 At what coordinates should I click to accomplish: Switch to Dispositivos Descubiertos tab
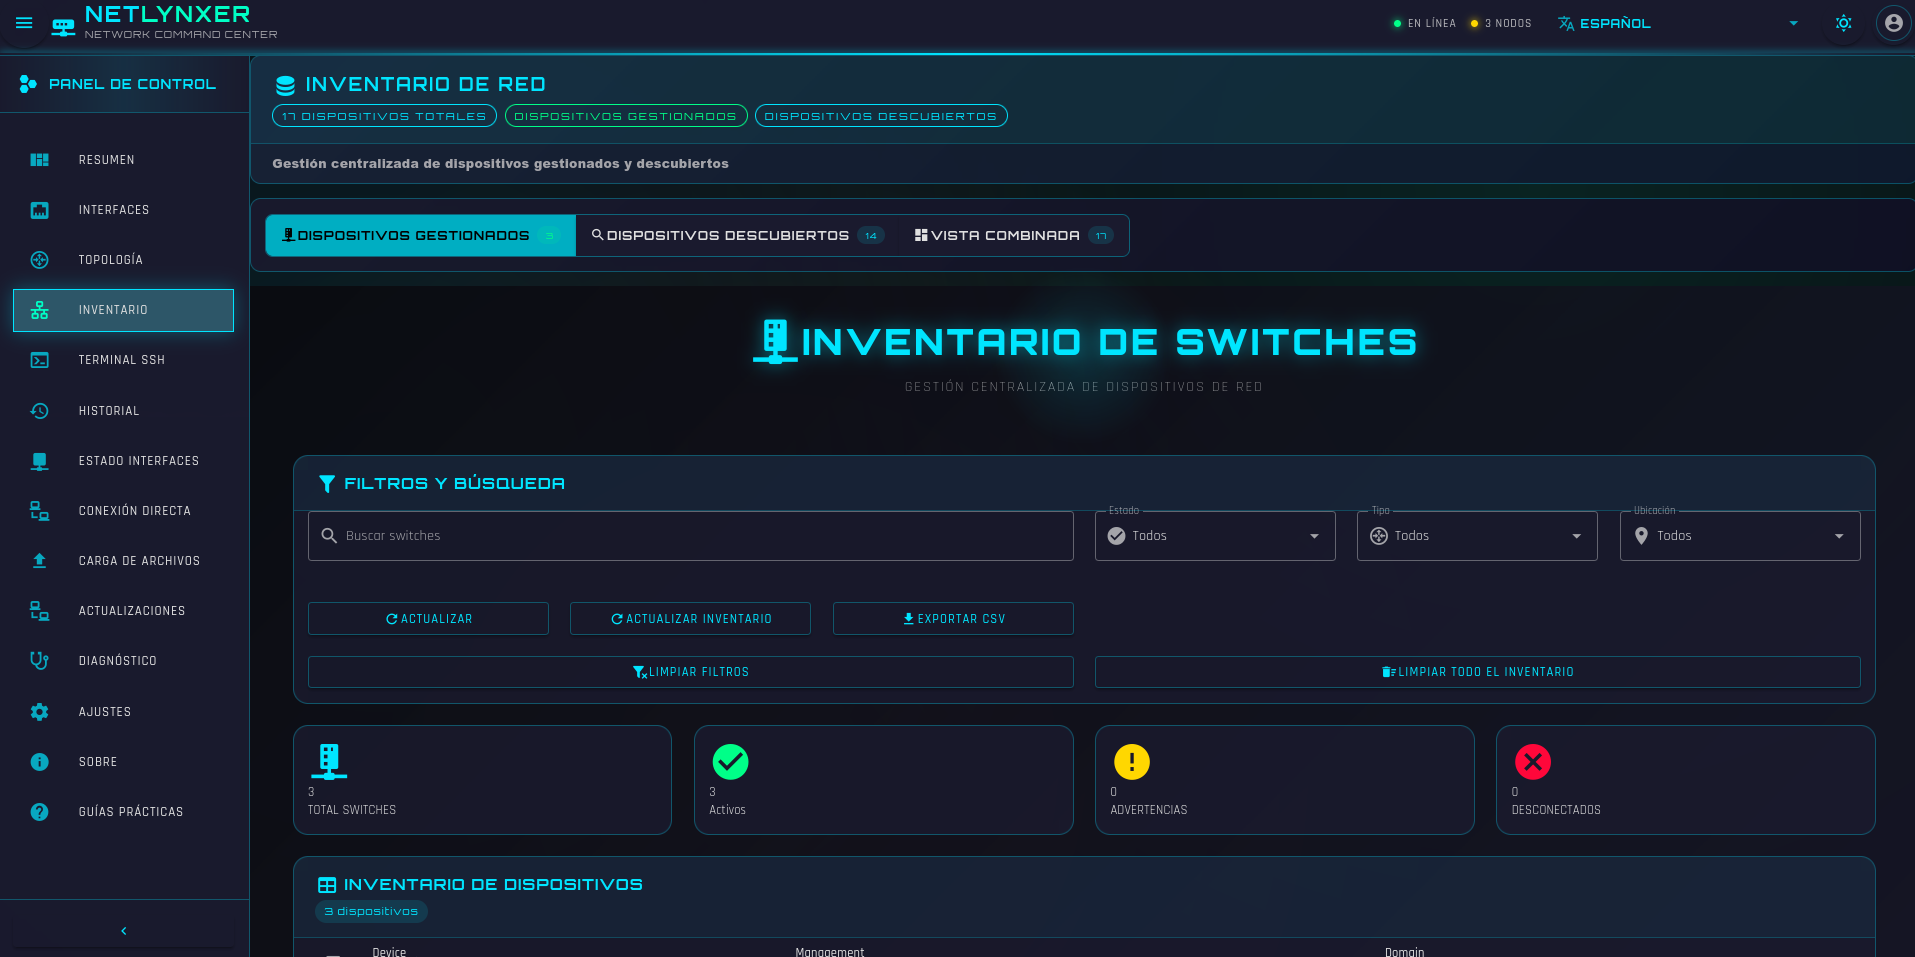coord(737,236)
